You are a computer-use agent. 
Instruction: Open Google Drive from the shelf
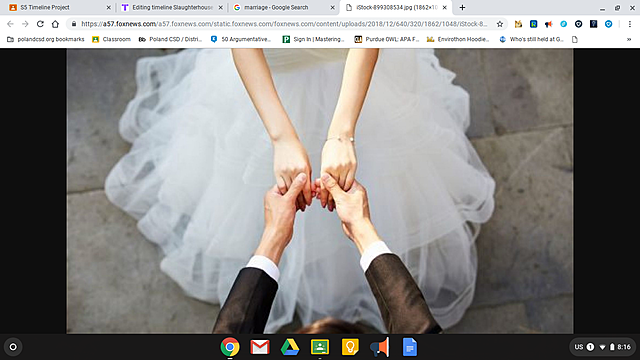(x=290, y=347)
